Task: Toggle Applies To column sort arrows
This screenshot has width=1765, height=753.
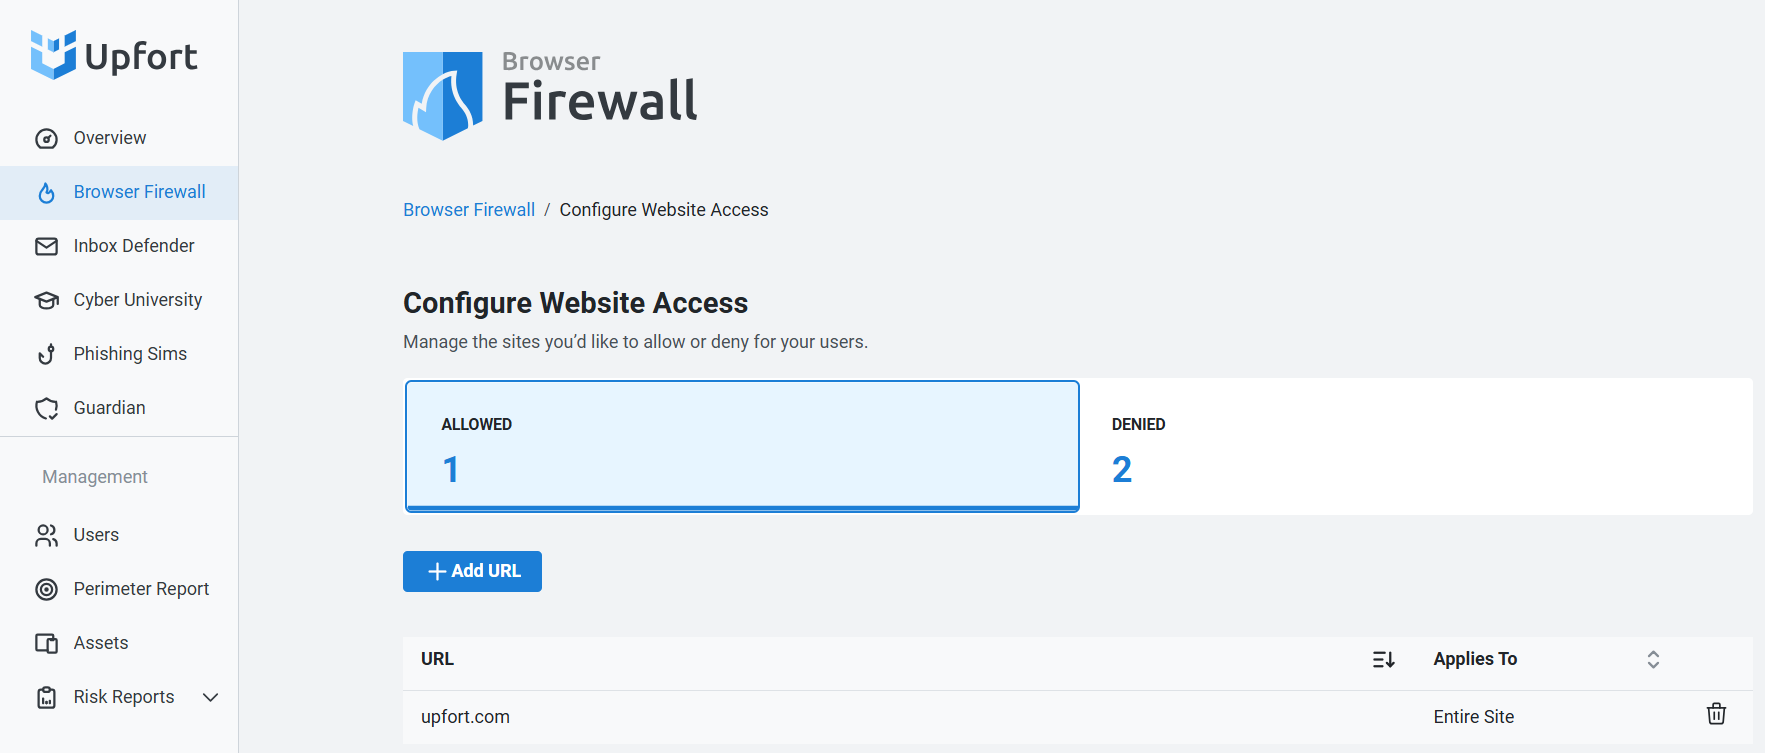Action: click(1653, 659)
